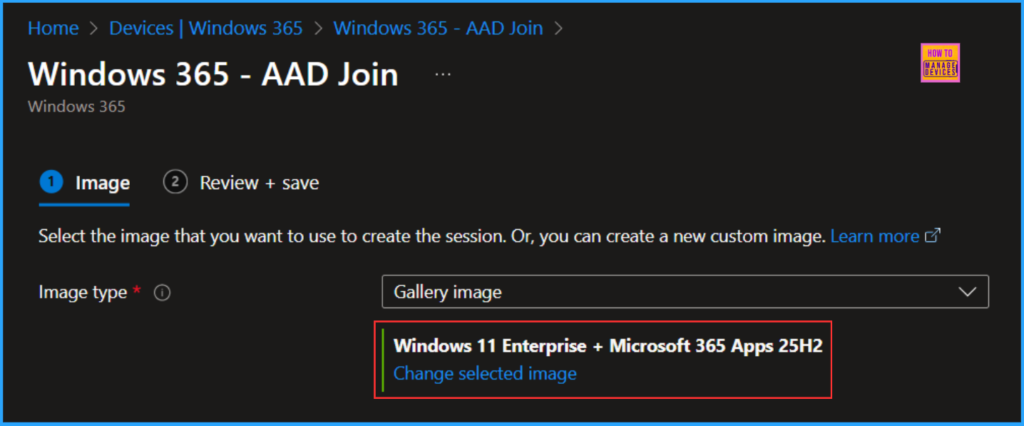Click the How To Manage Devices logo

938,62
